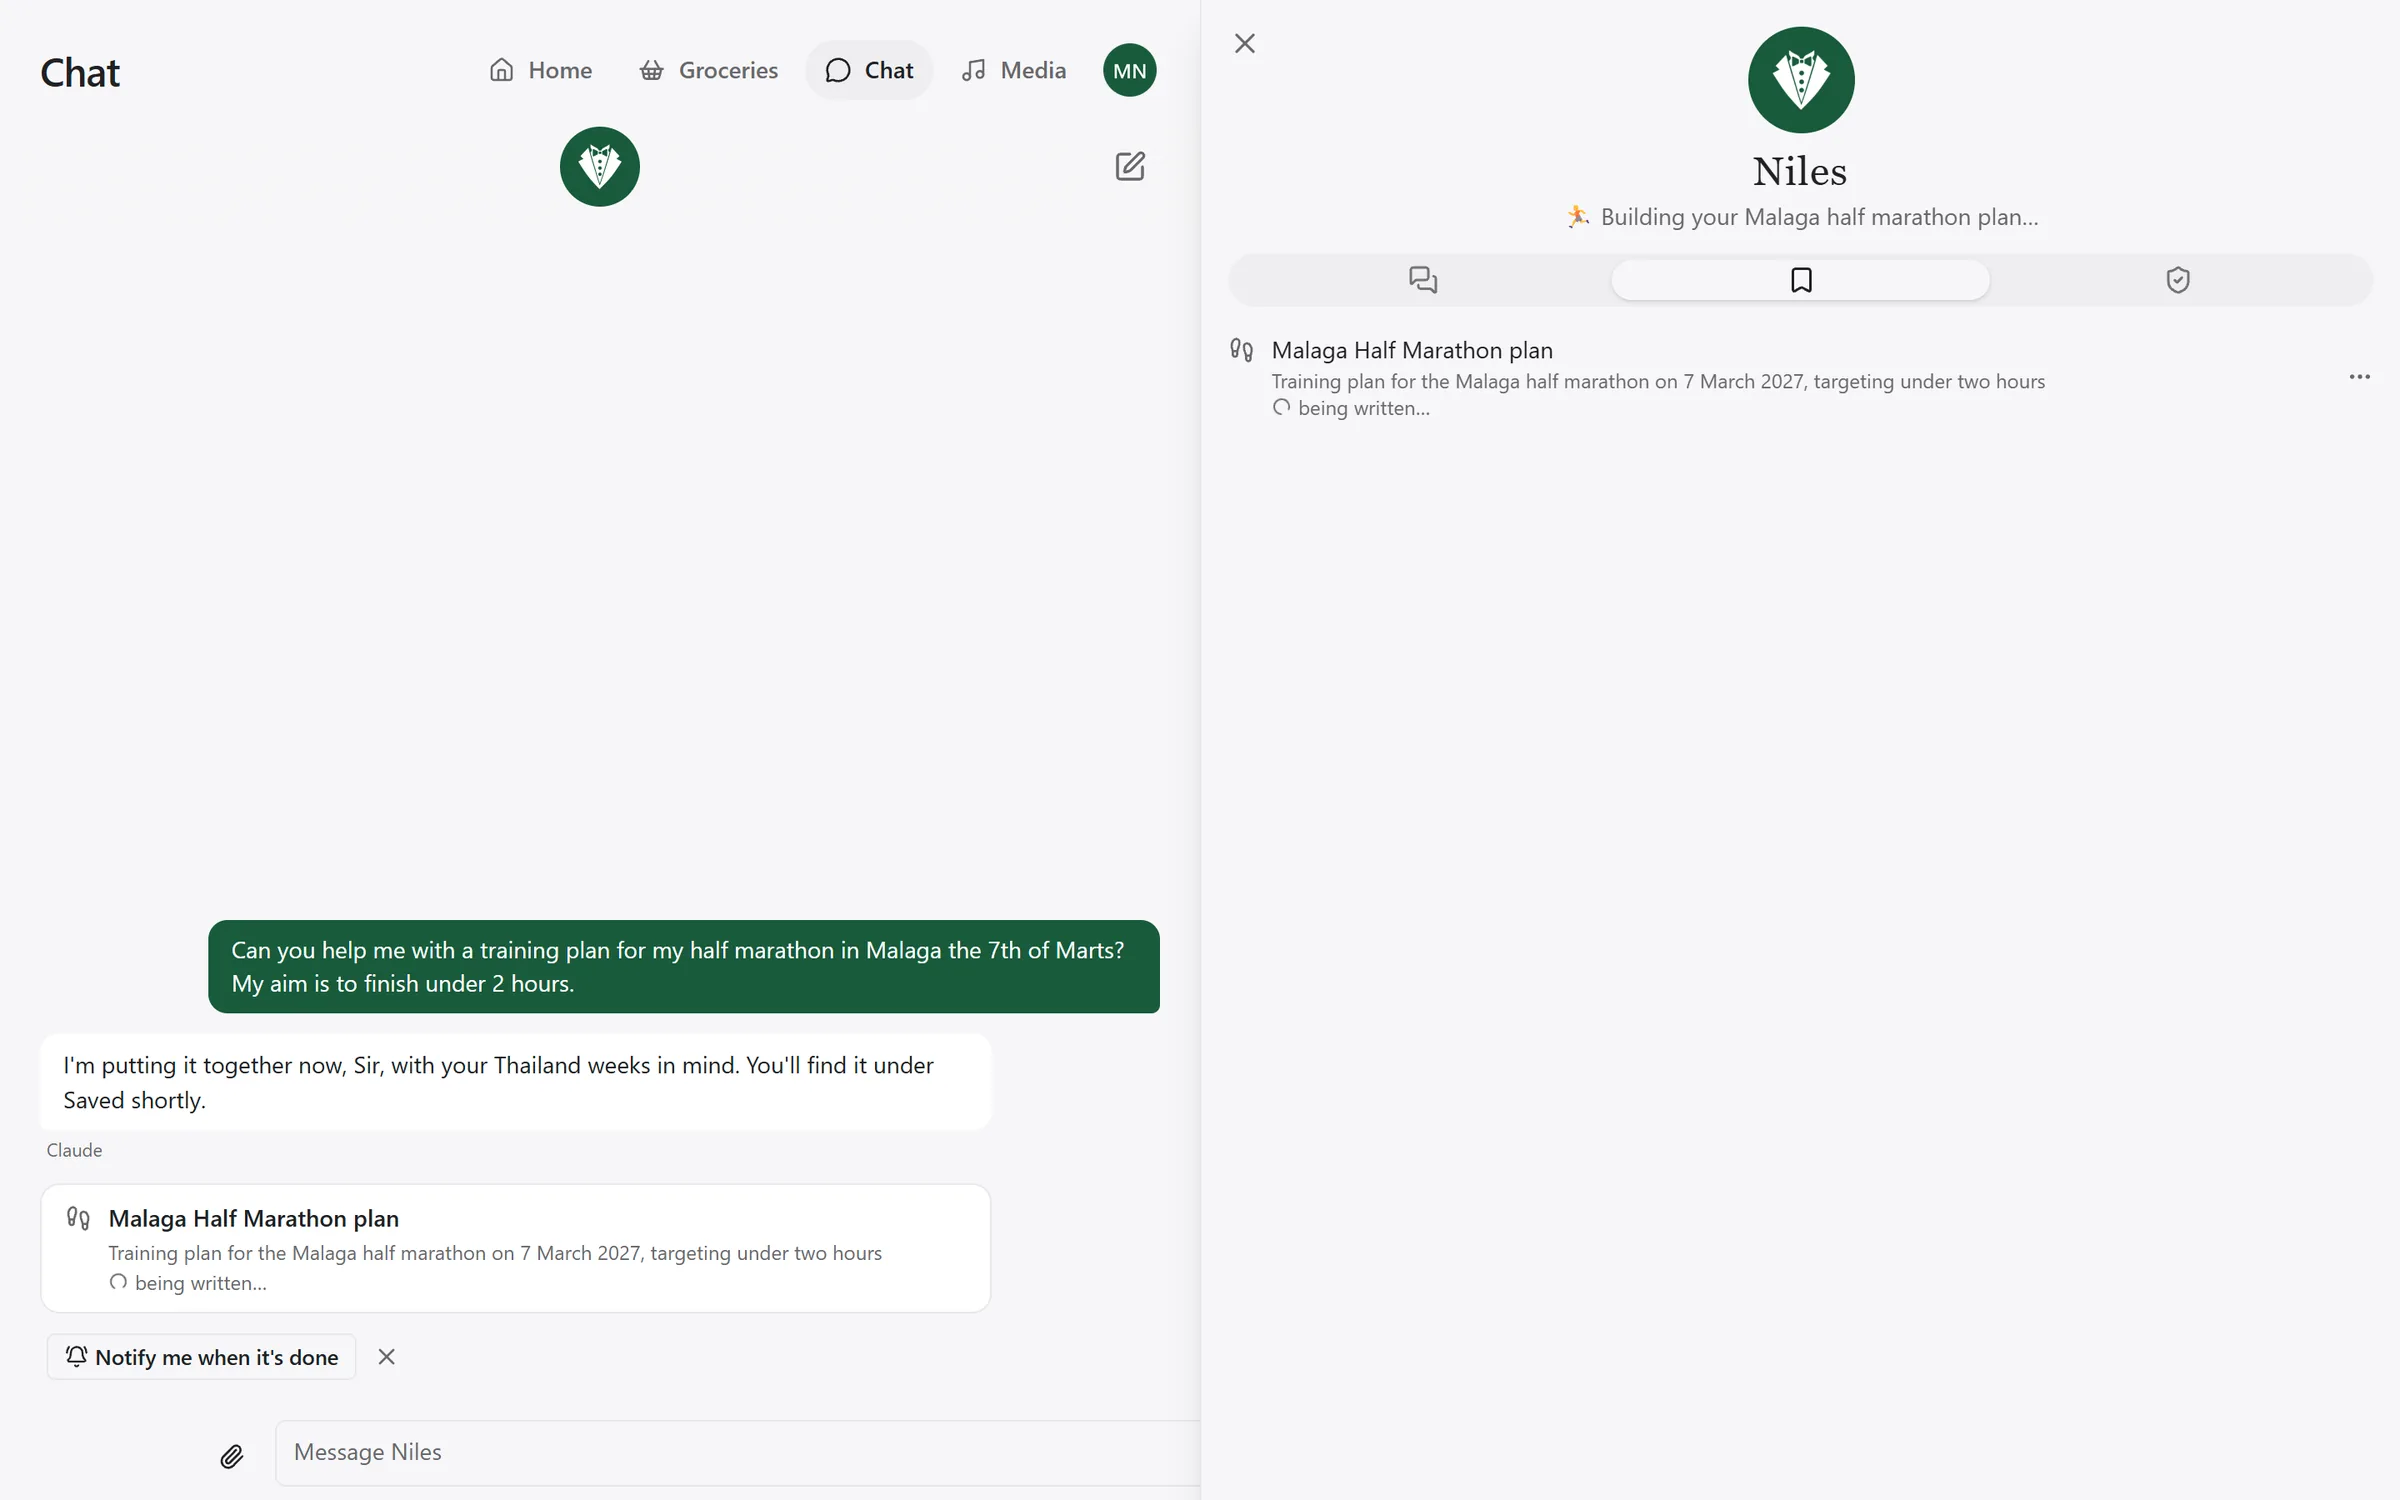The width and height of the screenshot is (2400, 1500).
Task: Focus the Message Niles input field
Action: (x=738, y=1453)
